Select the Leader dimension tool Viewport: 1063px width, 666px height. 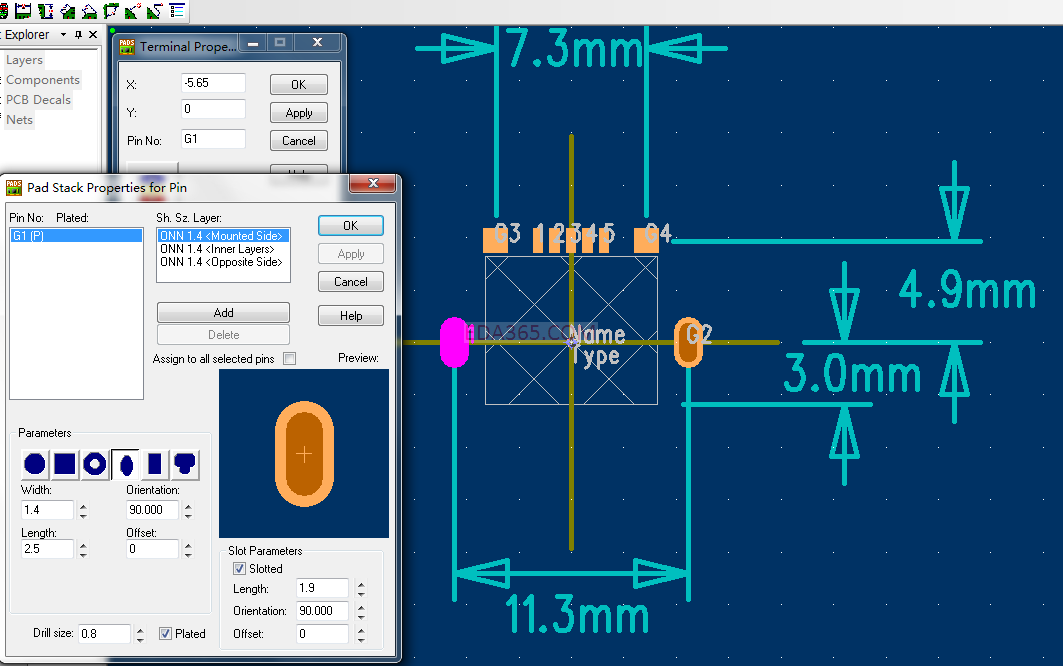click(x=155, y=10)
